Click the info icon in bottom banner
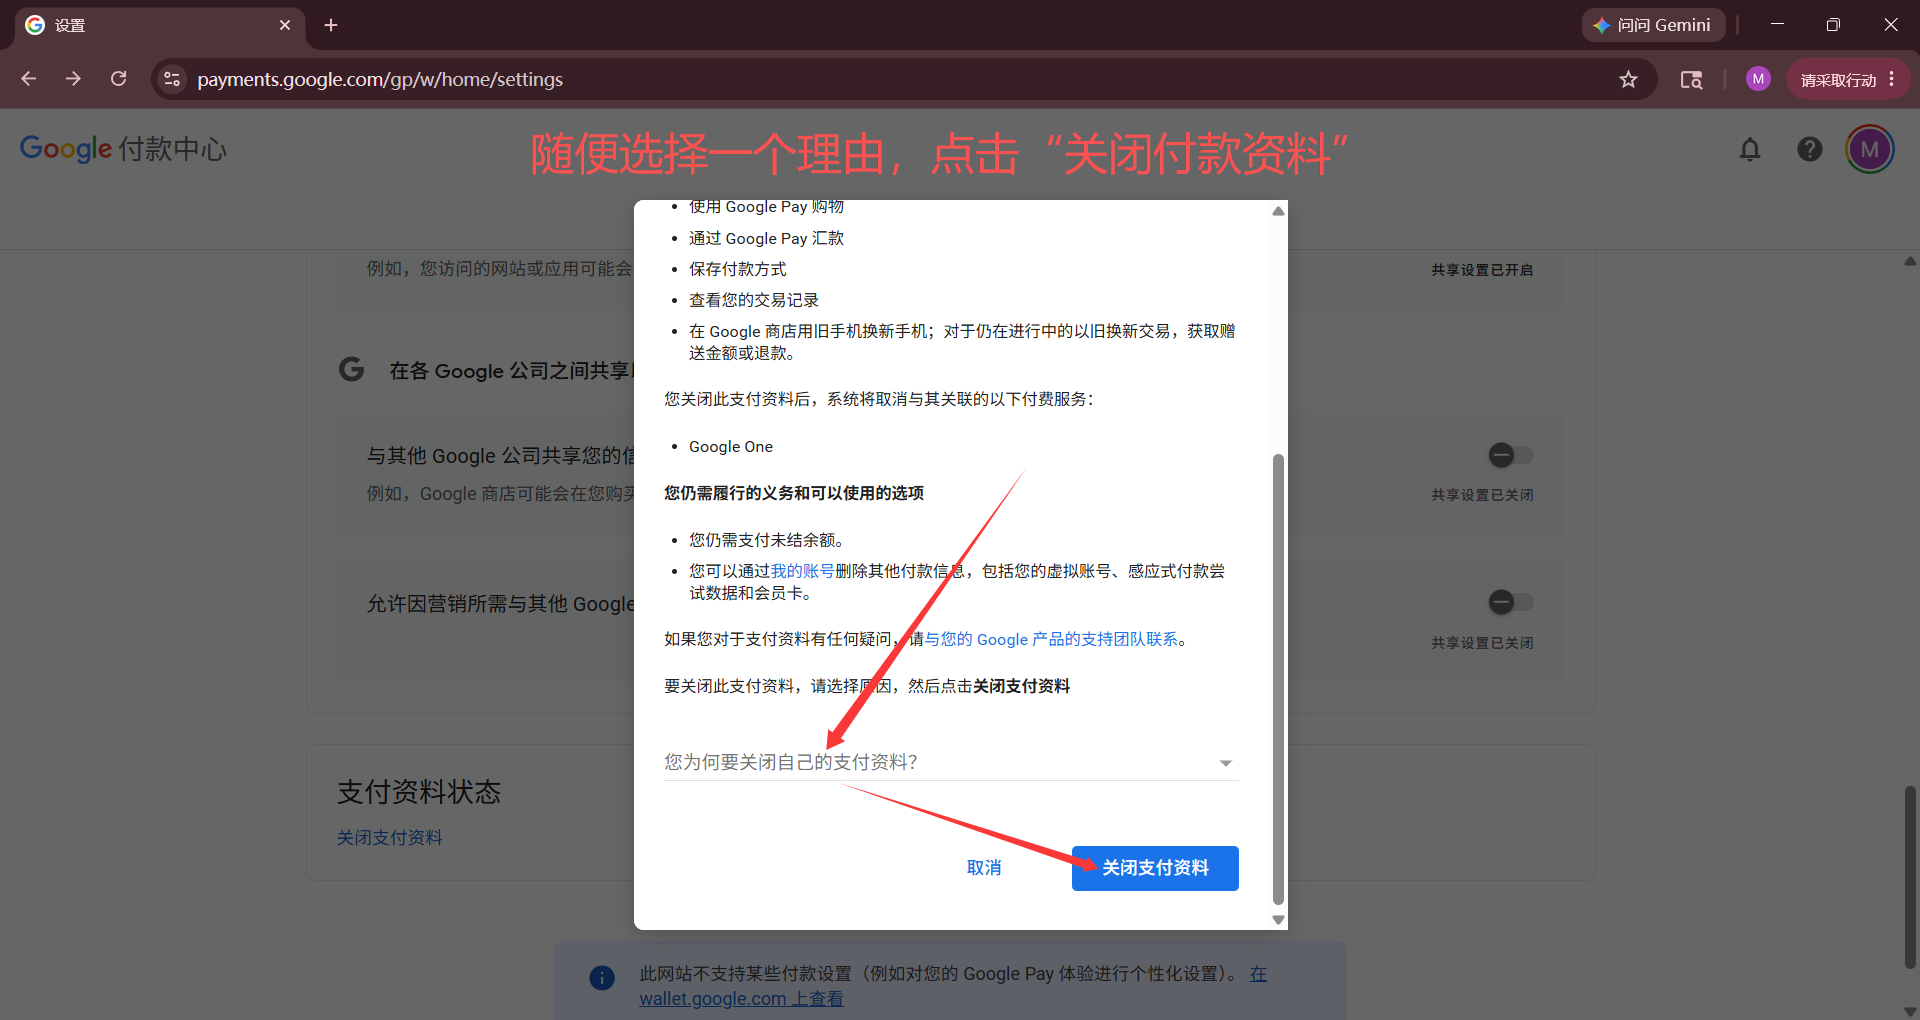 point(602,978)
